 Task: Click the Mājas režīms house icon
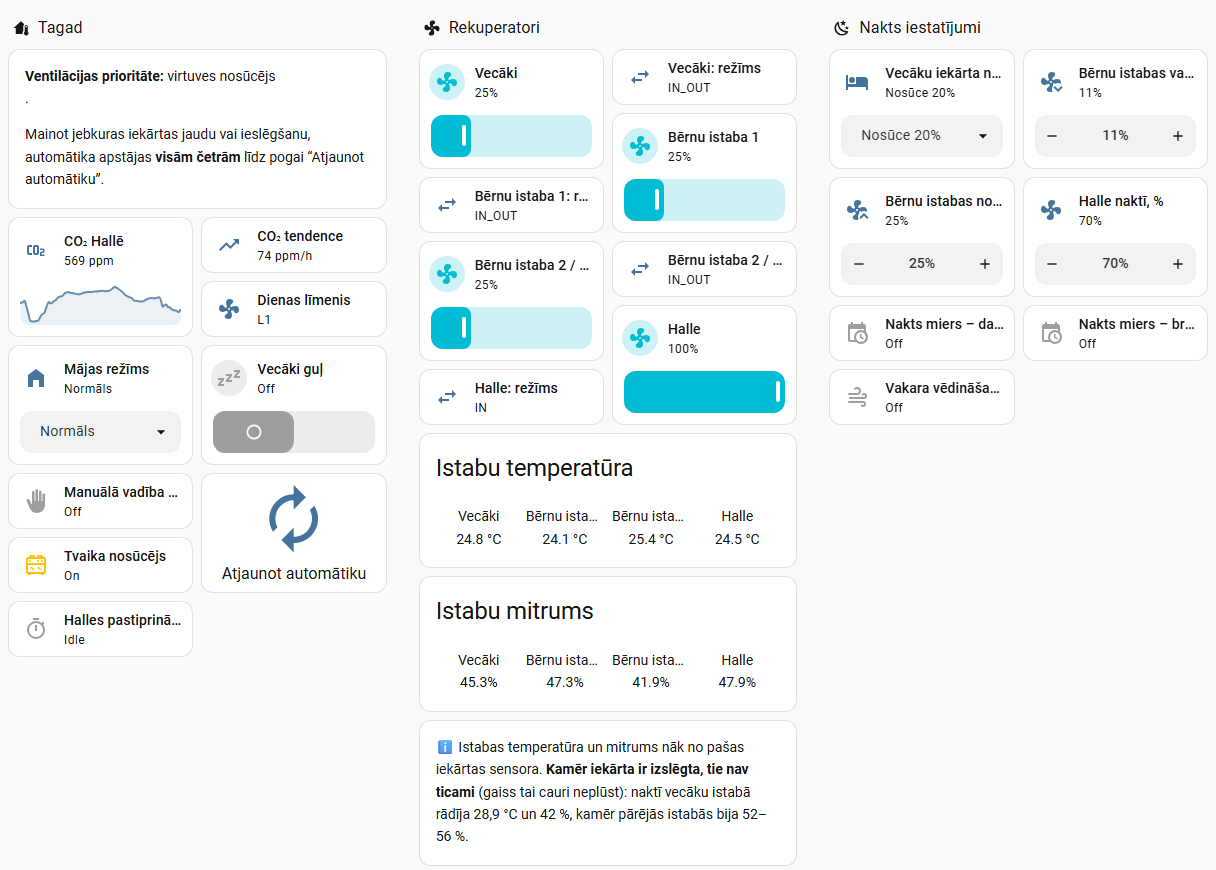coord(36,378)
